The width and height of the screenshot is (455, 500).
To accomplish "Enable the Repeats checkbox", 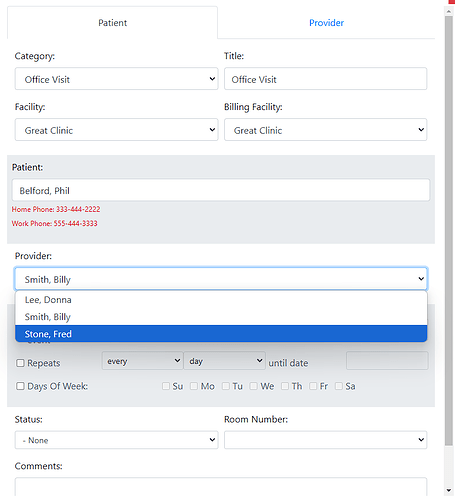I will coord(20,363).
